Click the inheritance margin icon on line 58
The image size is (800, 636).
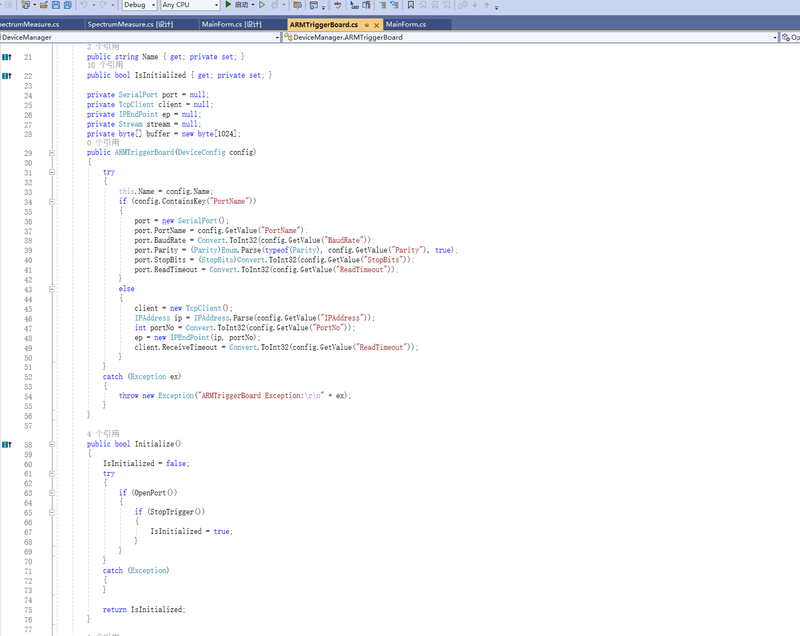point(7,445)
